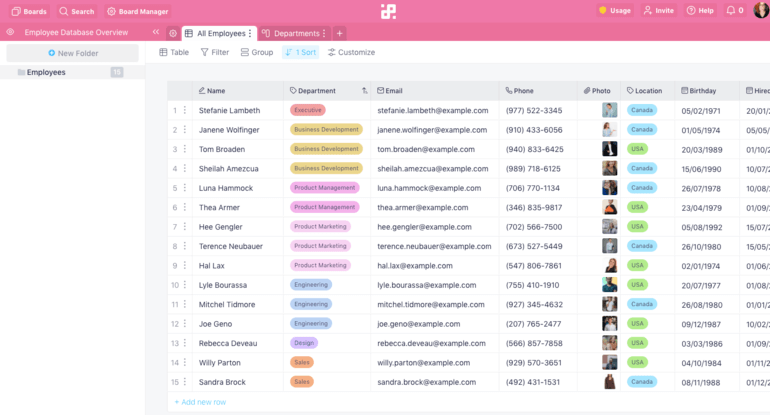Screen dimensions: 770x415
Task: Open row menu dots for Luna Hammock
Action: [x=185, y=188]
